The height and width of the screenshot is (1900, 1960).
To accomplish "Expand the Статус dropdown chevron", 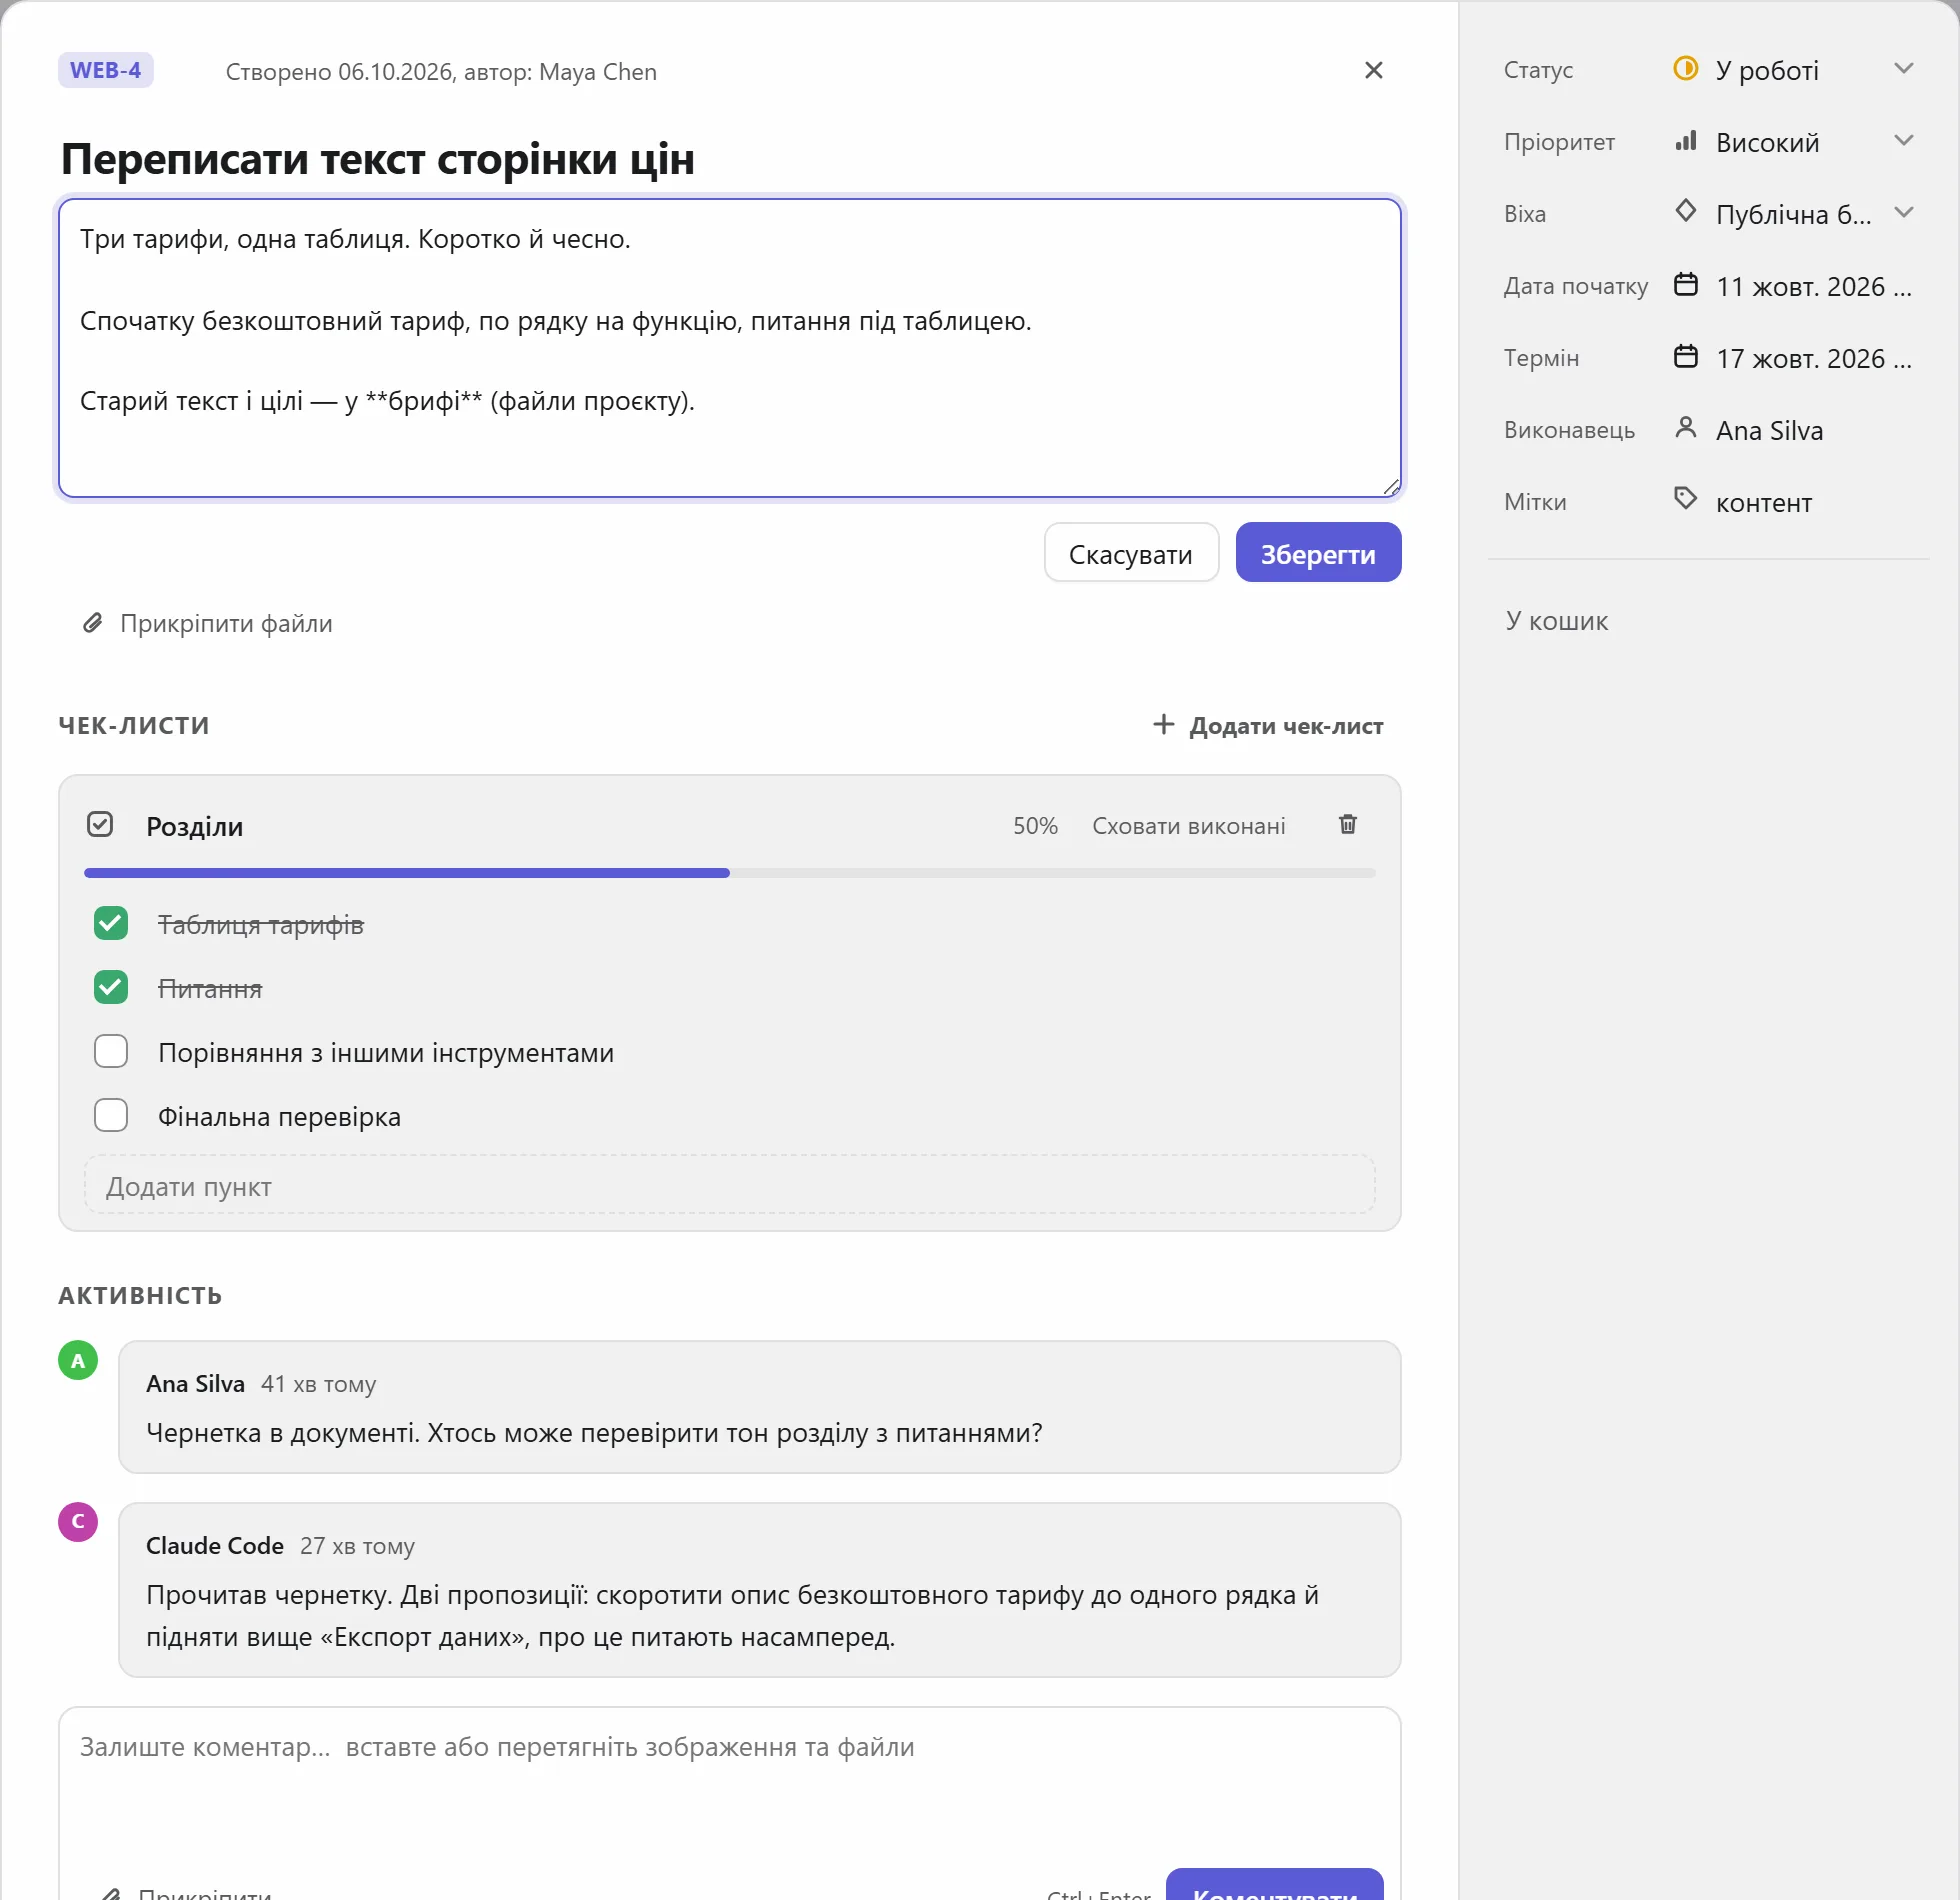I will pos(1903,69).
